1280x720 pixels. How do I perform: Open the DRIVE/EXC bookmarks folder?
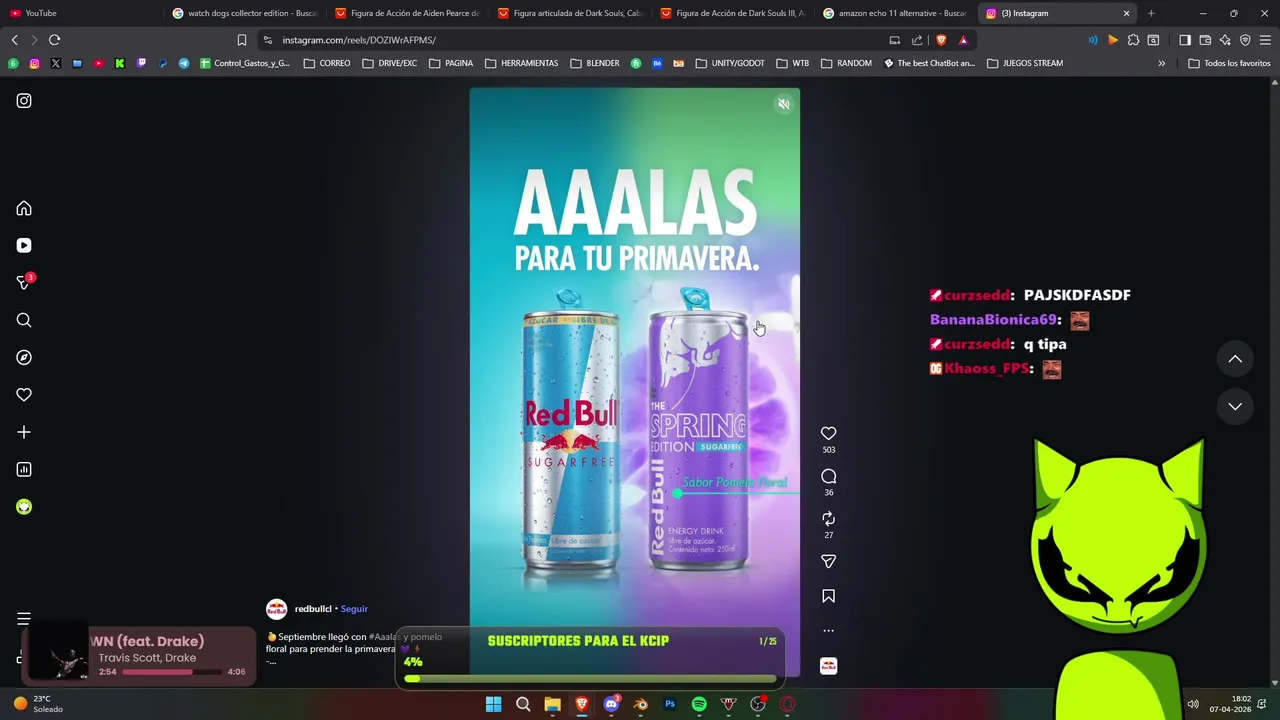pos(390,63)
